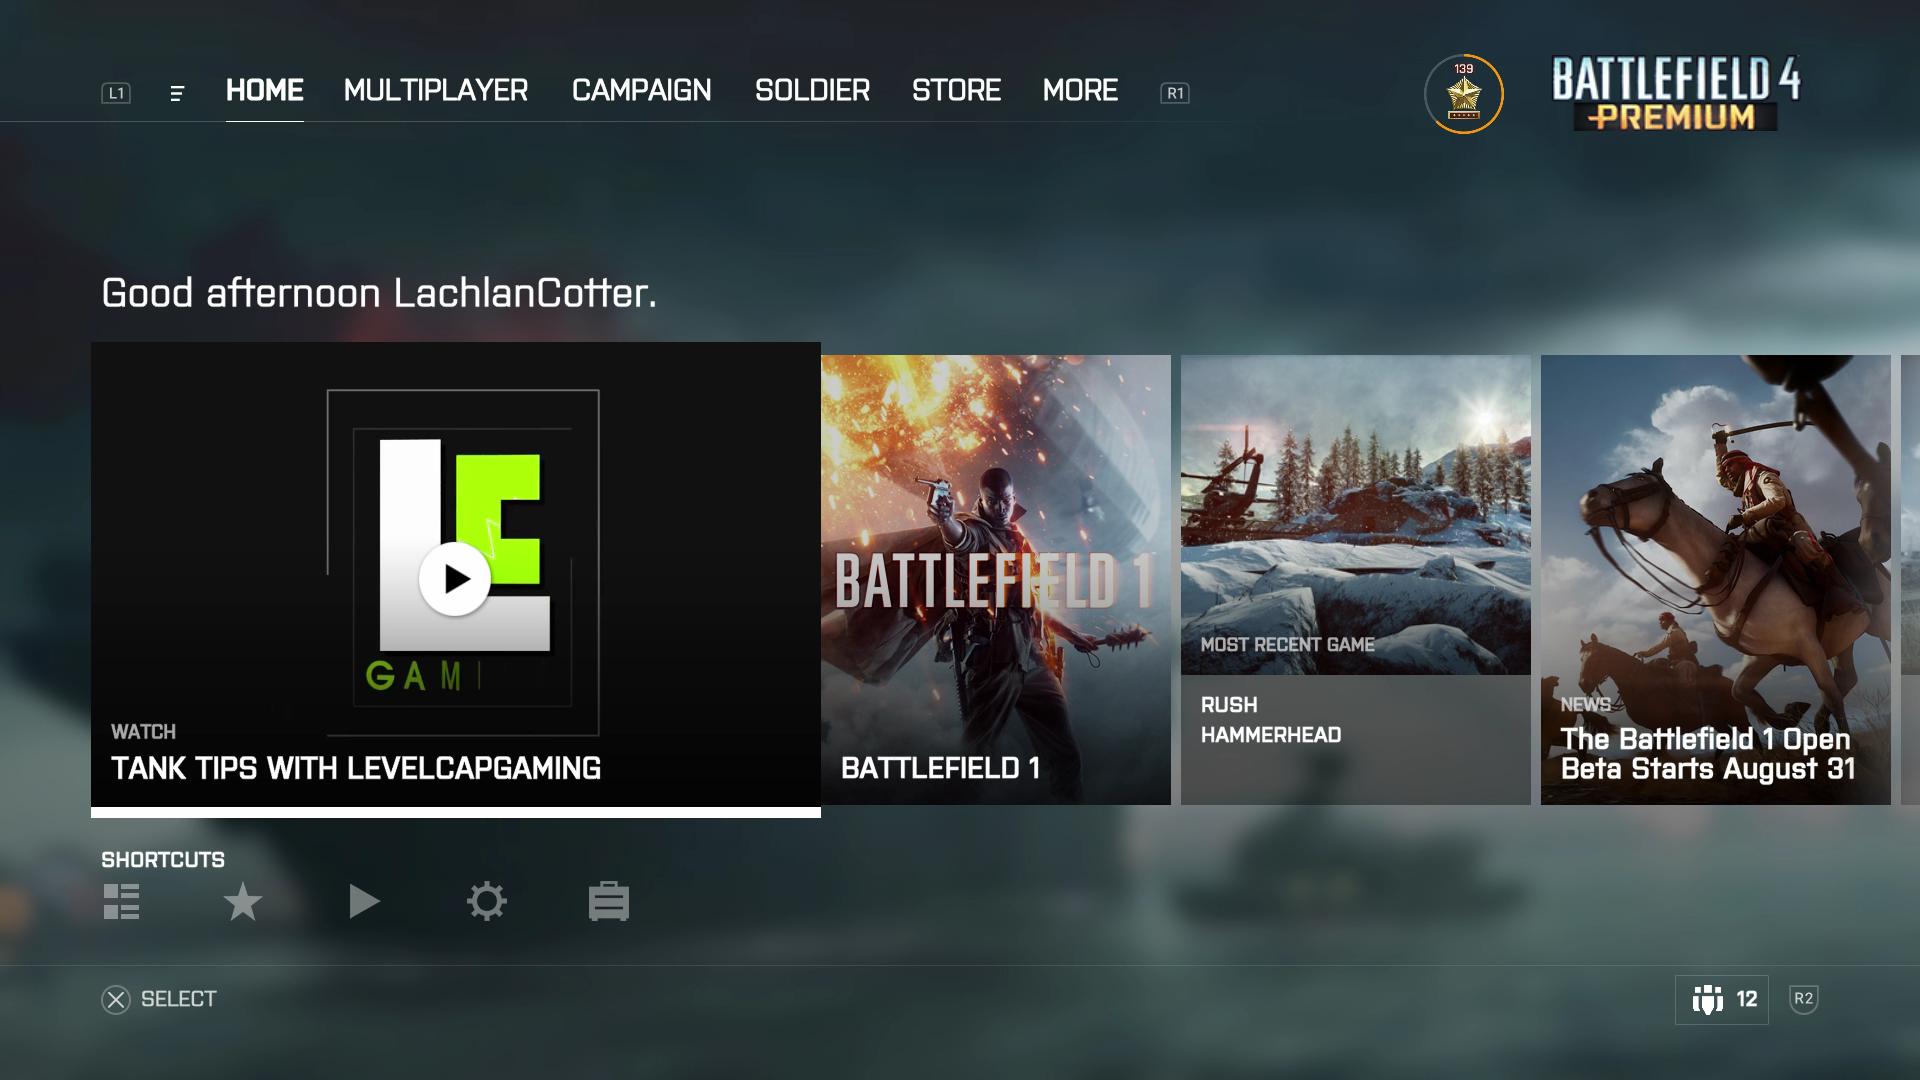Open the CAMPAIGN tab
The height and width of the screenshot is (1080, 1920).
(641, 91)
